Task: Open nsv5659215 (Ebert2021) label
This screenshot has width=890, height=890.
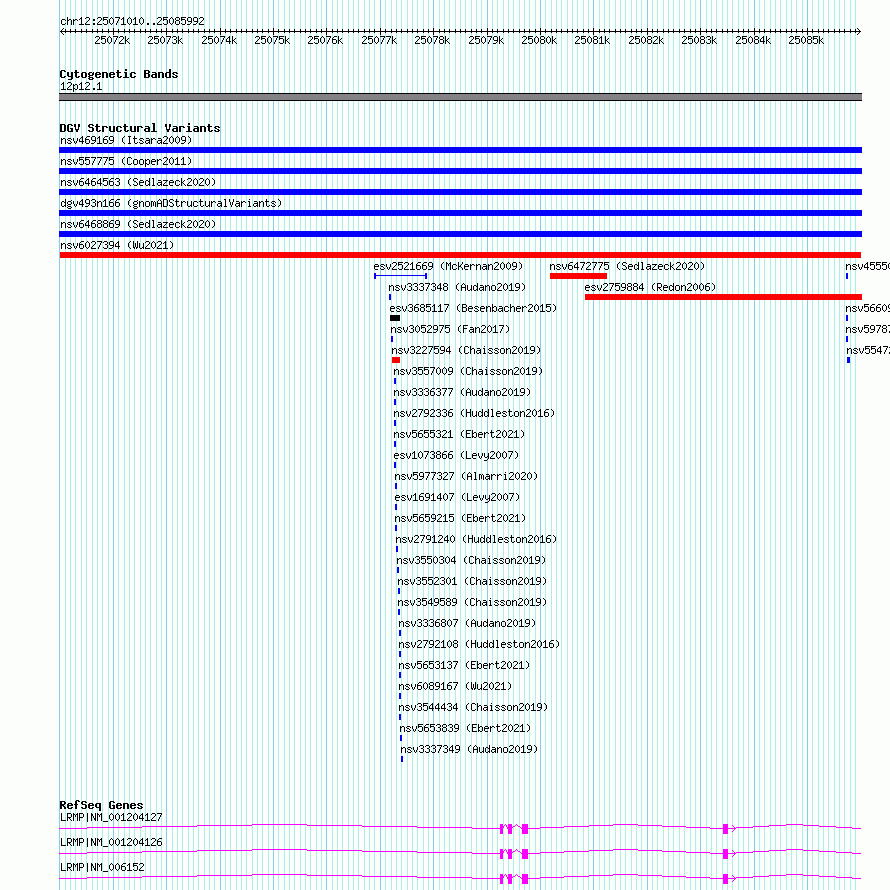Action: point(460,518)
